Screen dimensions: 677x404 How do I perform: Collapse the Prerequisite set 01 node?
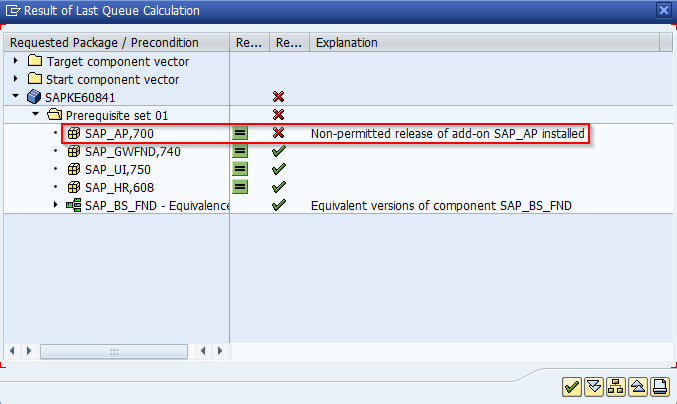click(36, 114)
